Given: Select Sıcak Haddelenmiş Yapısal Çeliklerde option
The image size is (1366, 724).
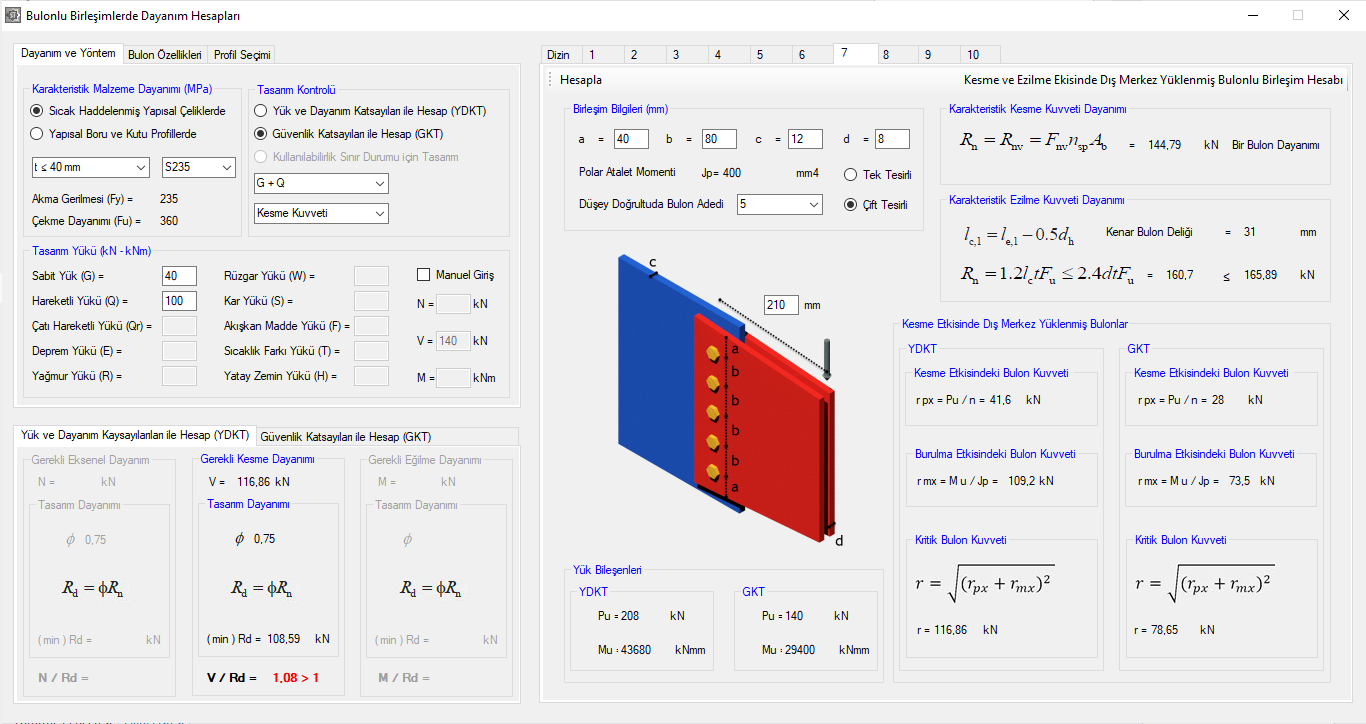Looking at the screenshot, I should tap(128, 111).
